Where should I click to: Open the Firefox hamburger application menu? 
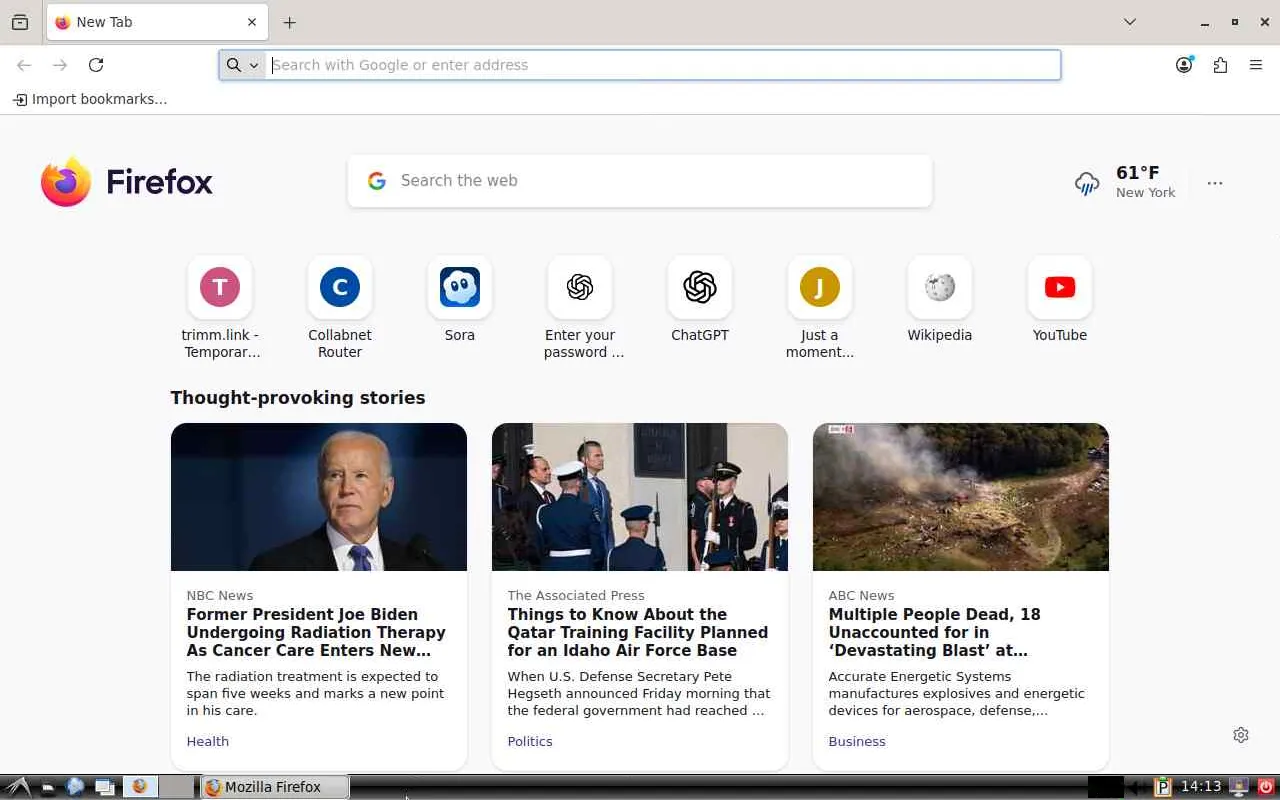tap(1256, 65)
